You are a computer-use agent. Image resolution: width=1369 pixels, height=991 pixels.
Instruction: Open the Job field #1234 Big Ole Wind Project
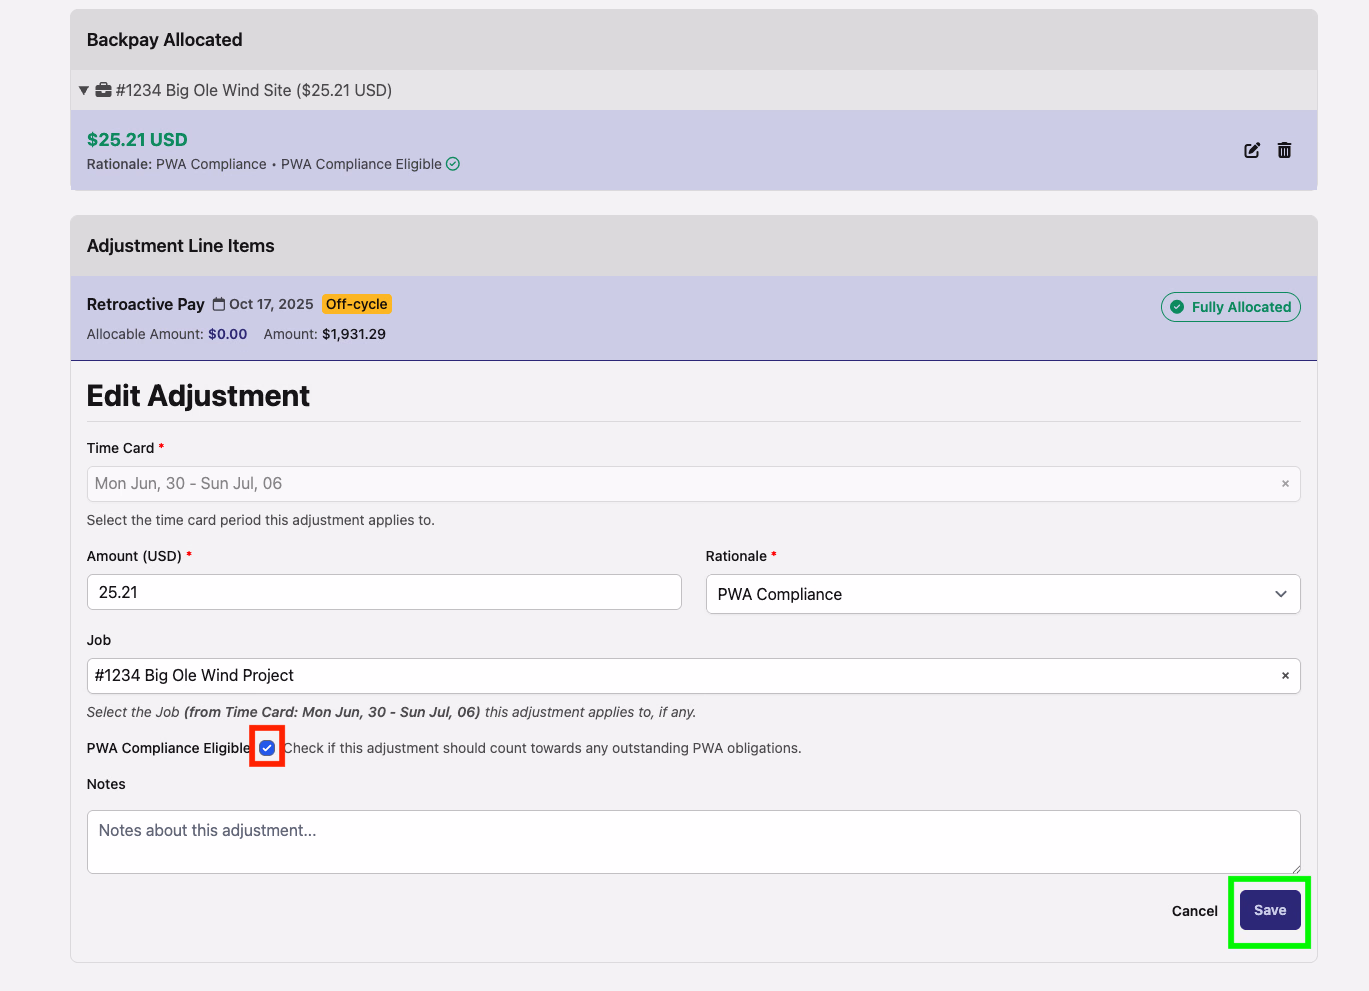[x=693, y=676]
